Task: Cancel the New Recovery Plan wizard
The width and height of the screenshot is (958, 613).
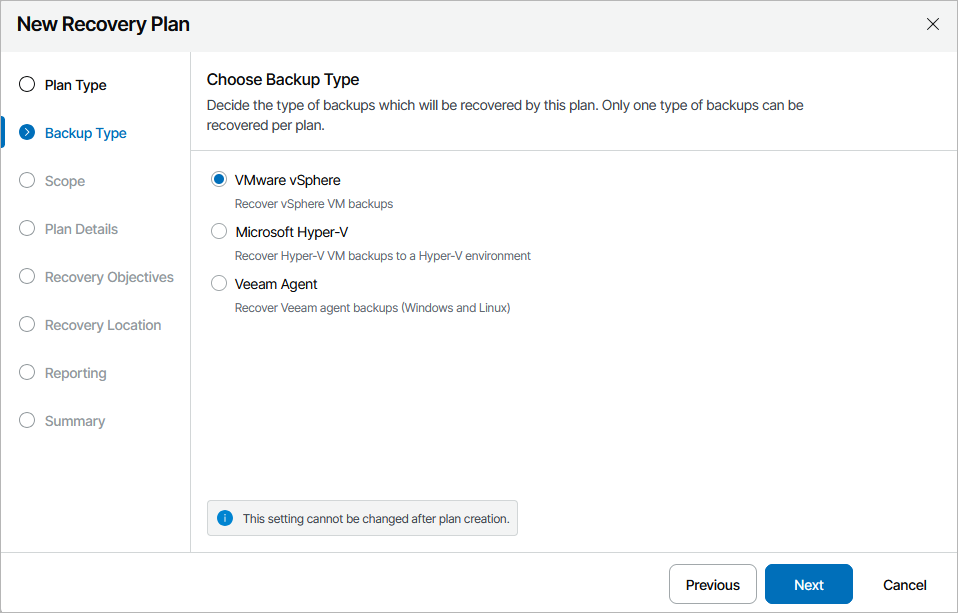Action: [903, 584]
